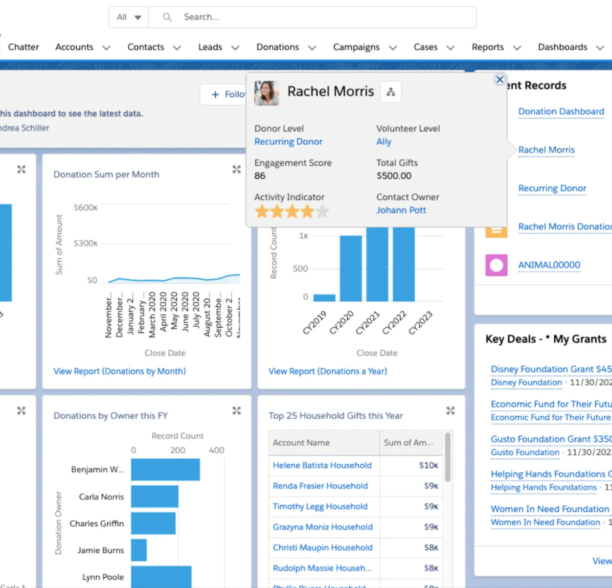Open Timothy Legg Household account

click(320, 506)
